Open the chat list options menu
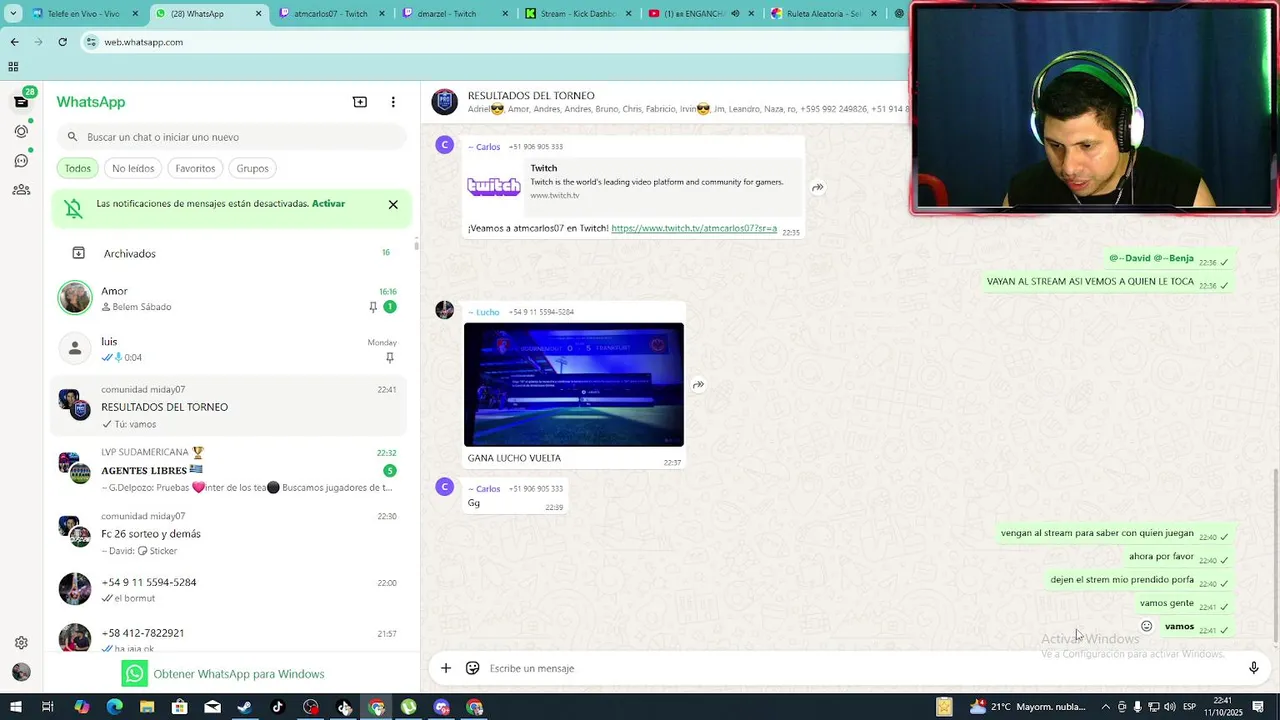This screenshot has width=1280, height=720. coord(393,102)
